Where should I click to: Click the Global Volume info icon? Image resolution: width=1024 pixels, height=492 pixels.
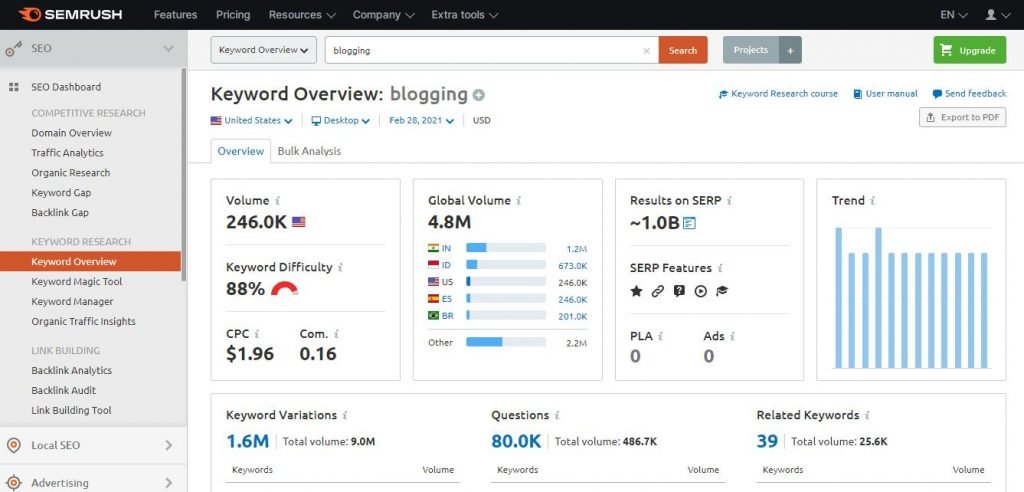pos(519,201)
